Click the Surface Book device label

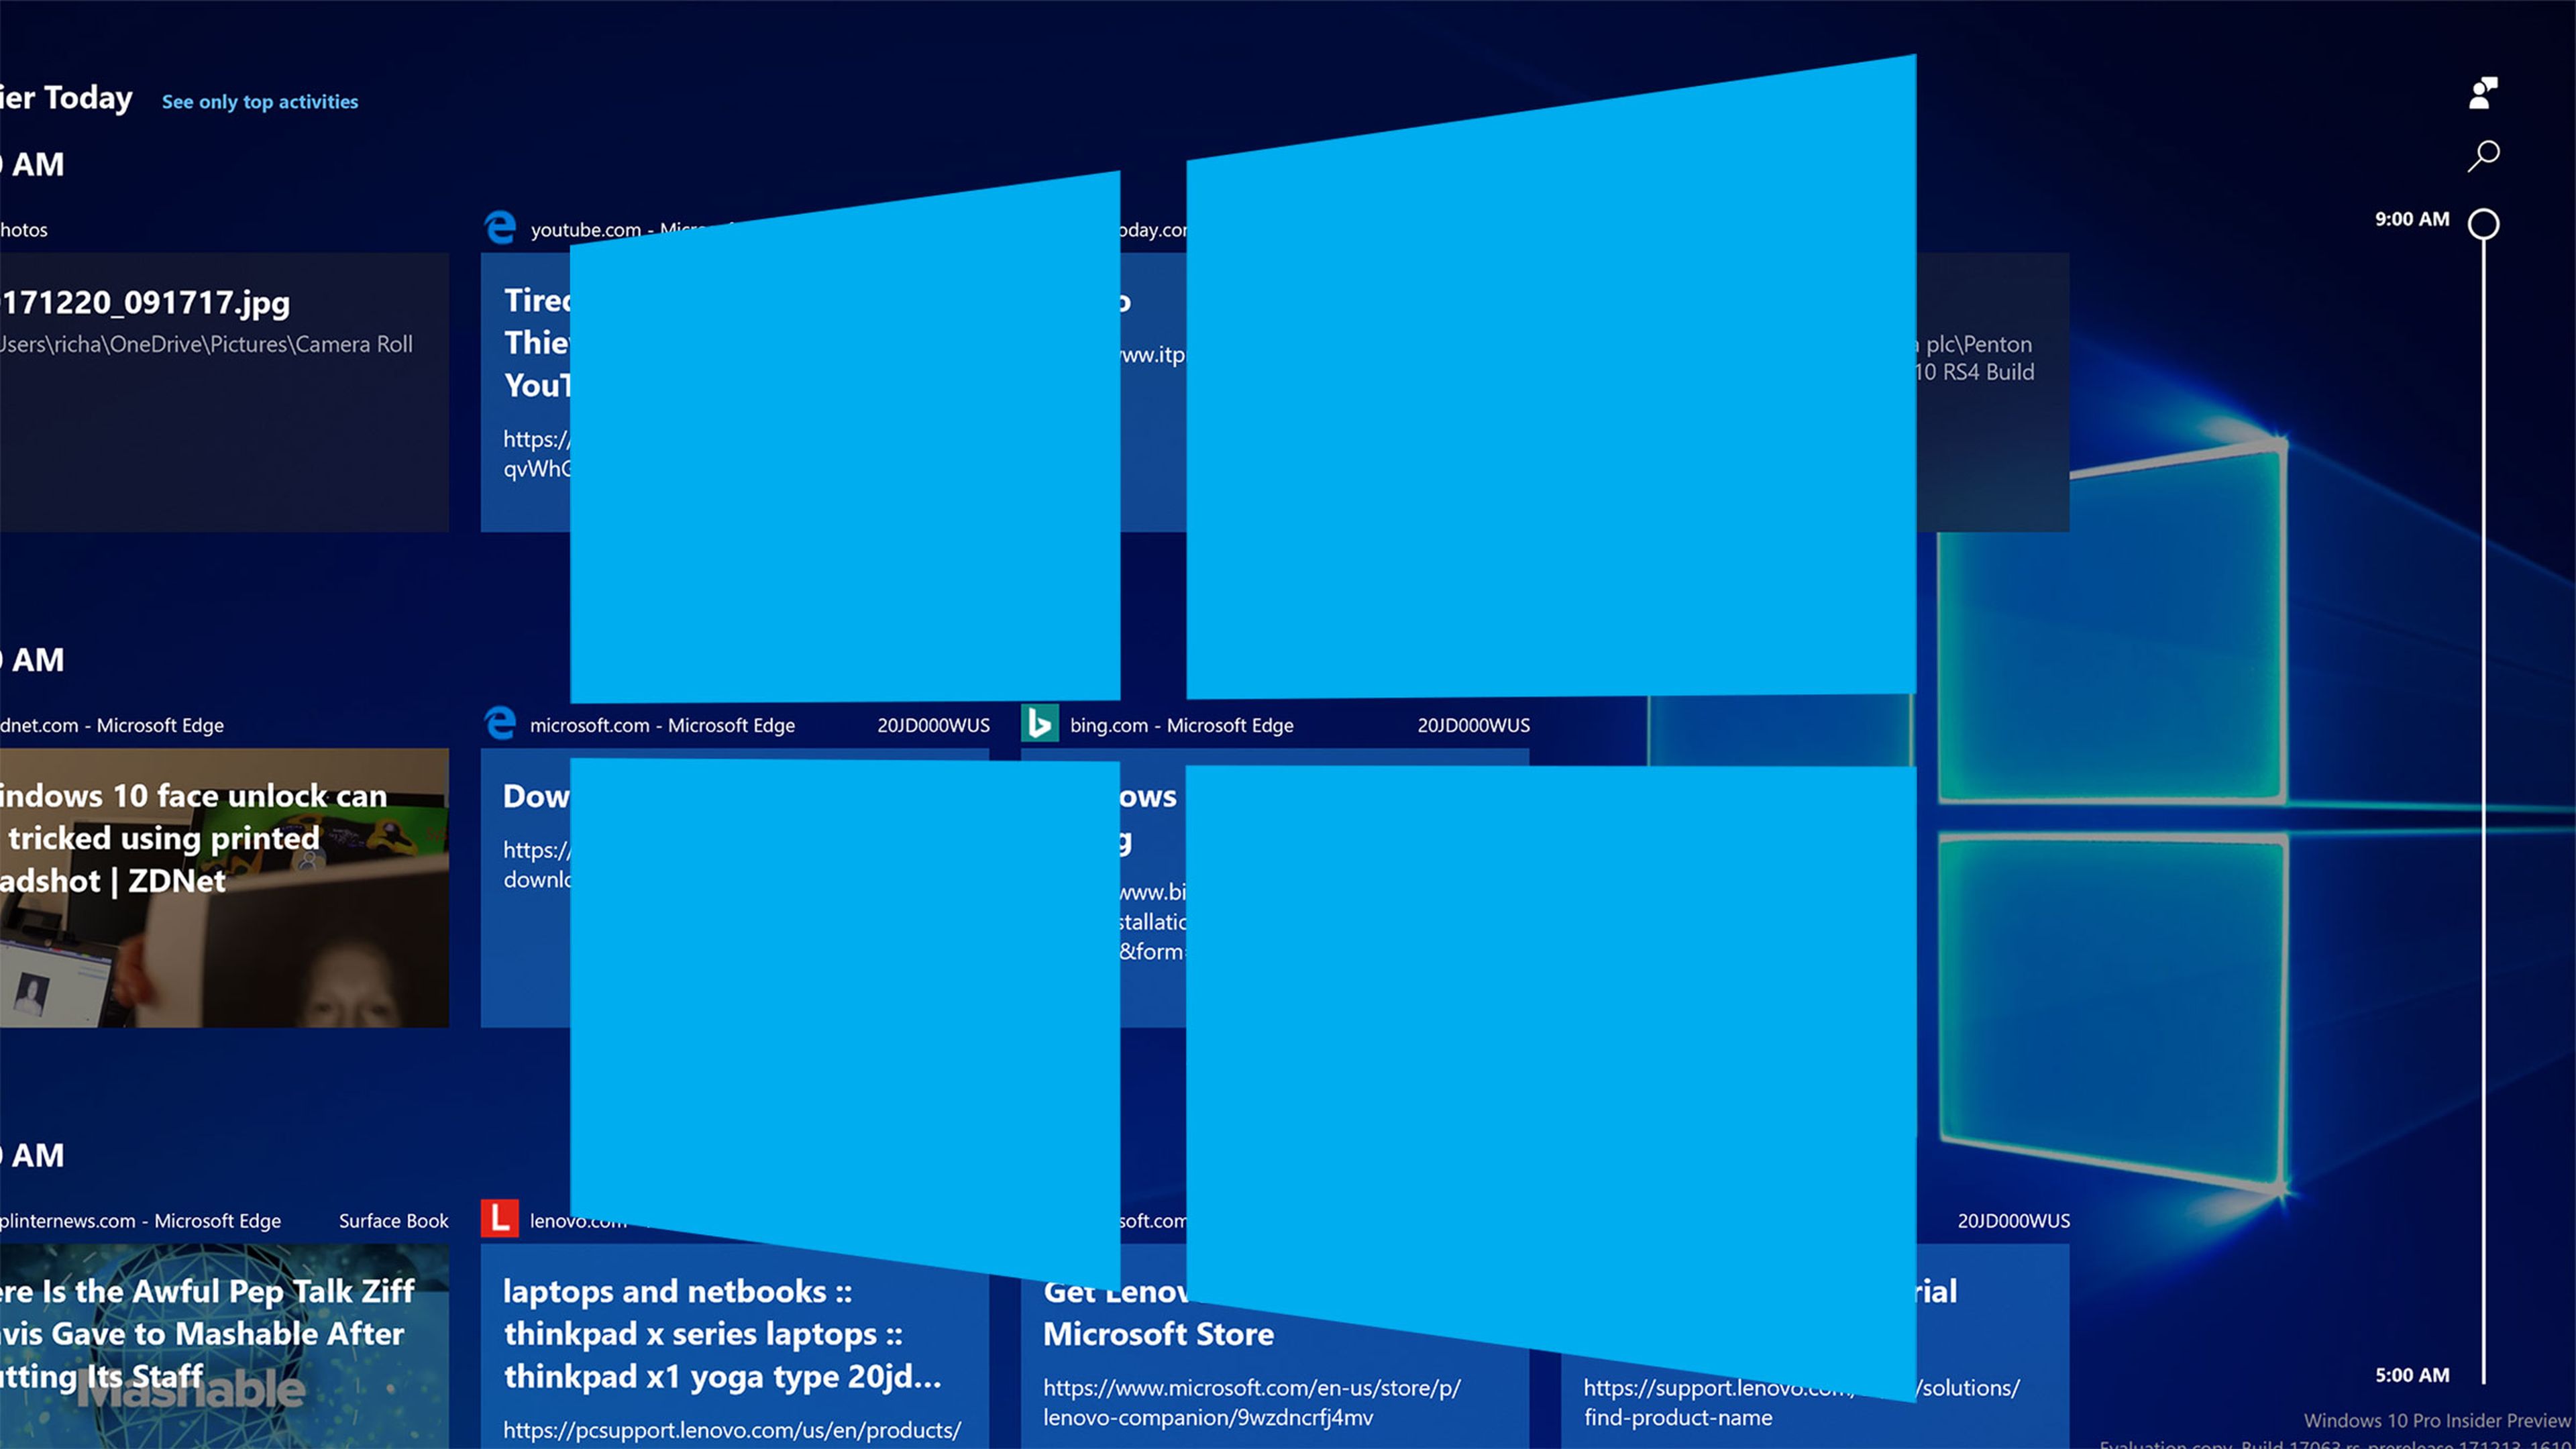click(393, 1221)
